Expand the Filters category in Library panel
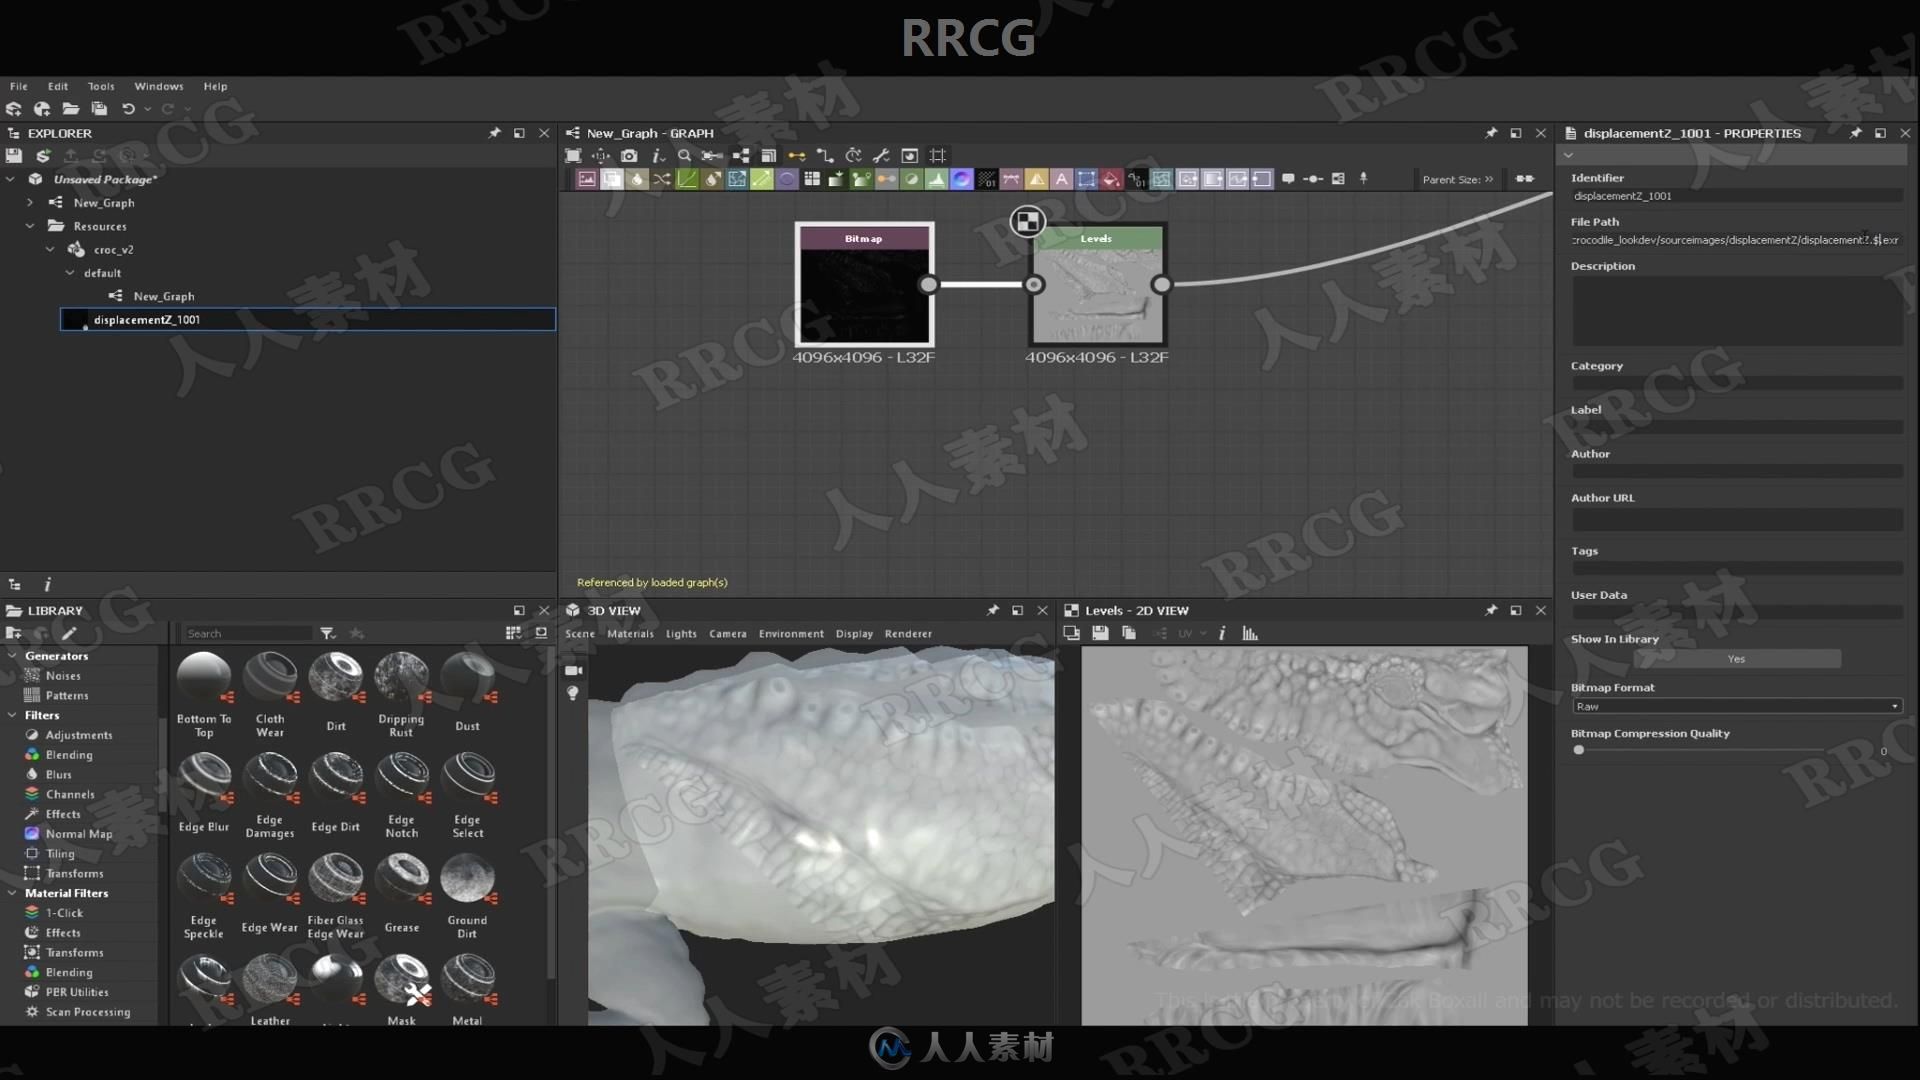 [x=11, y=713]
